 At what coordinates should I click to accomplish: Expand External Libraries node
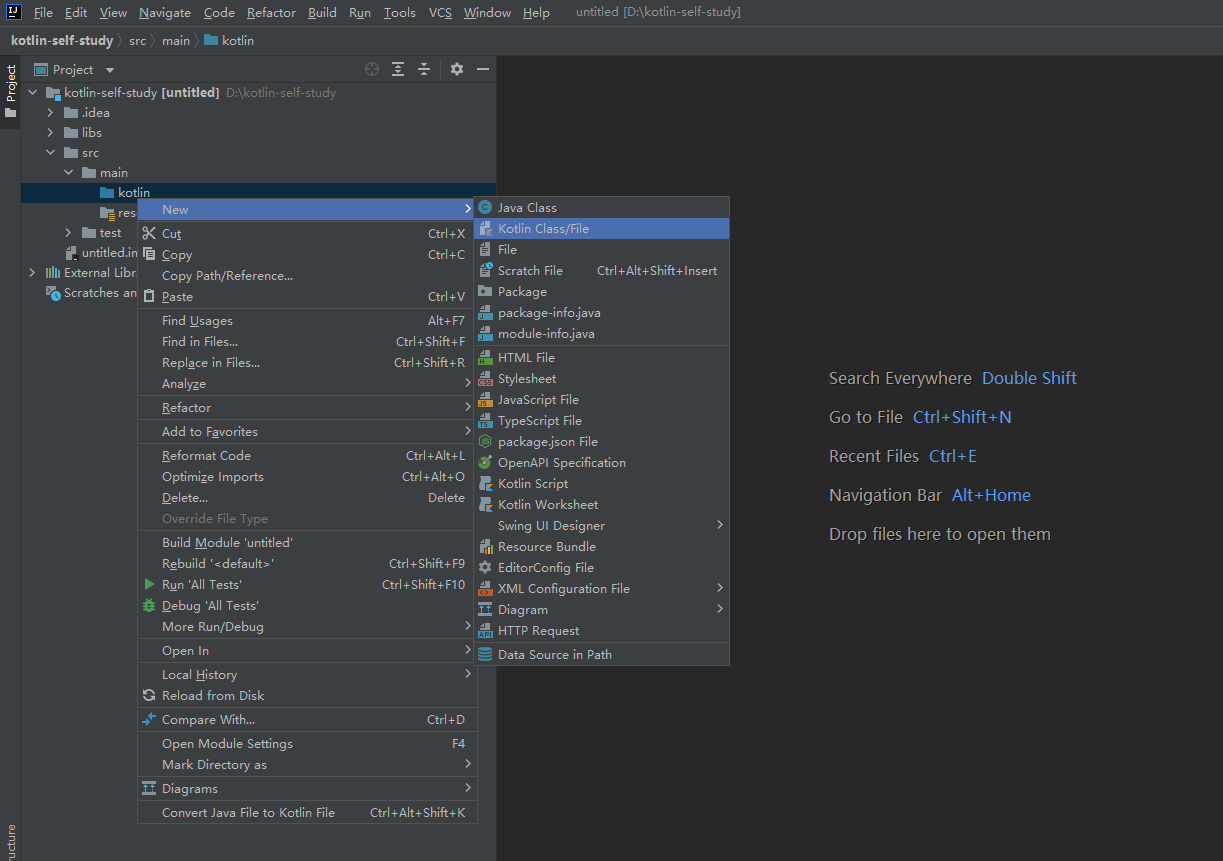tap(32, 273)
